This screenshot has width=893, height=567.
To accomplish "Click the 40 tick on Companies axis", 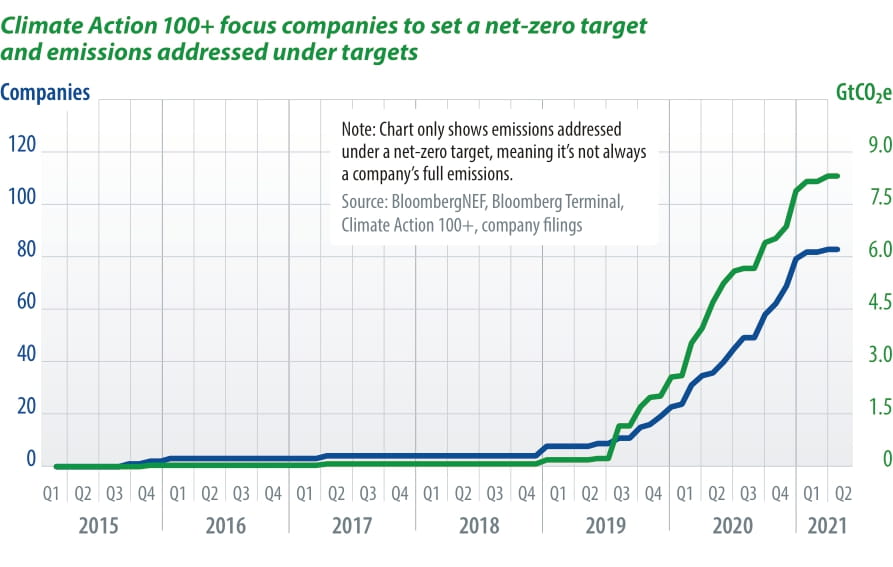I will tap(22, 355).
